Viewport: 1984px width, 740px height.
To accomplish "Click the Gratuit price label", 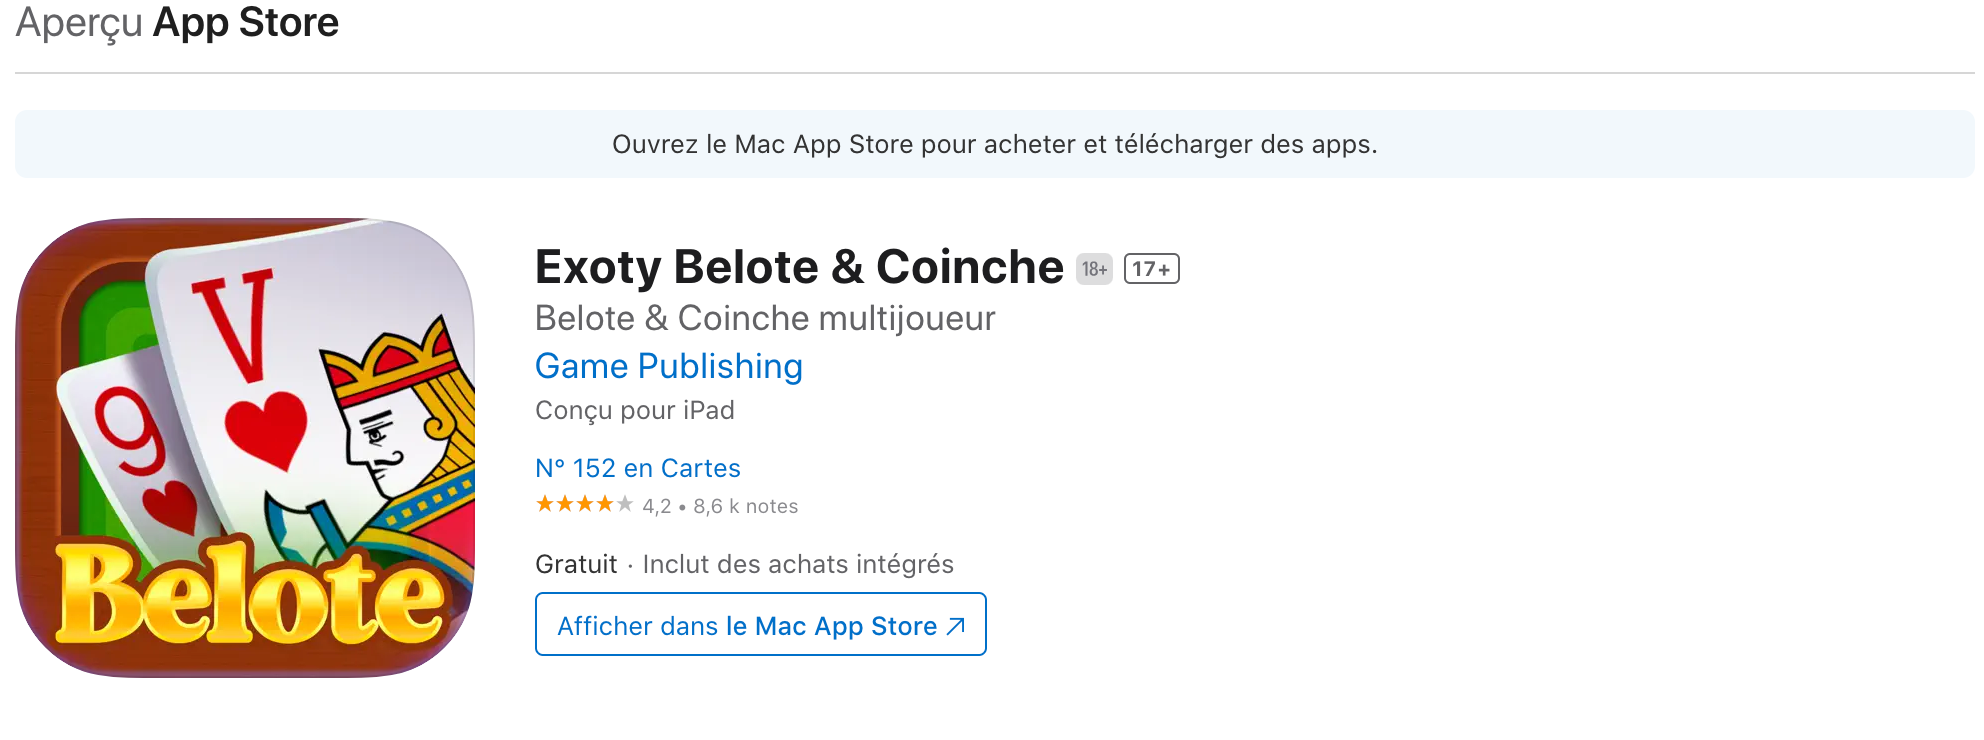I will coord(576,564).
